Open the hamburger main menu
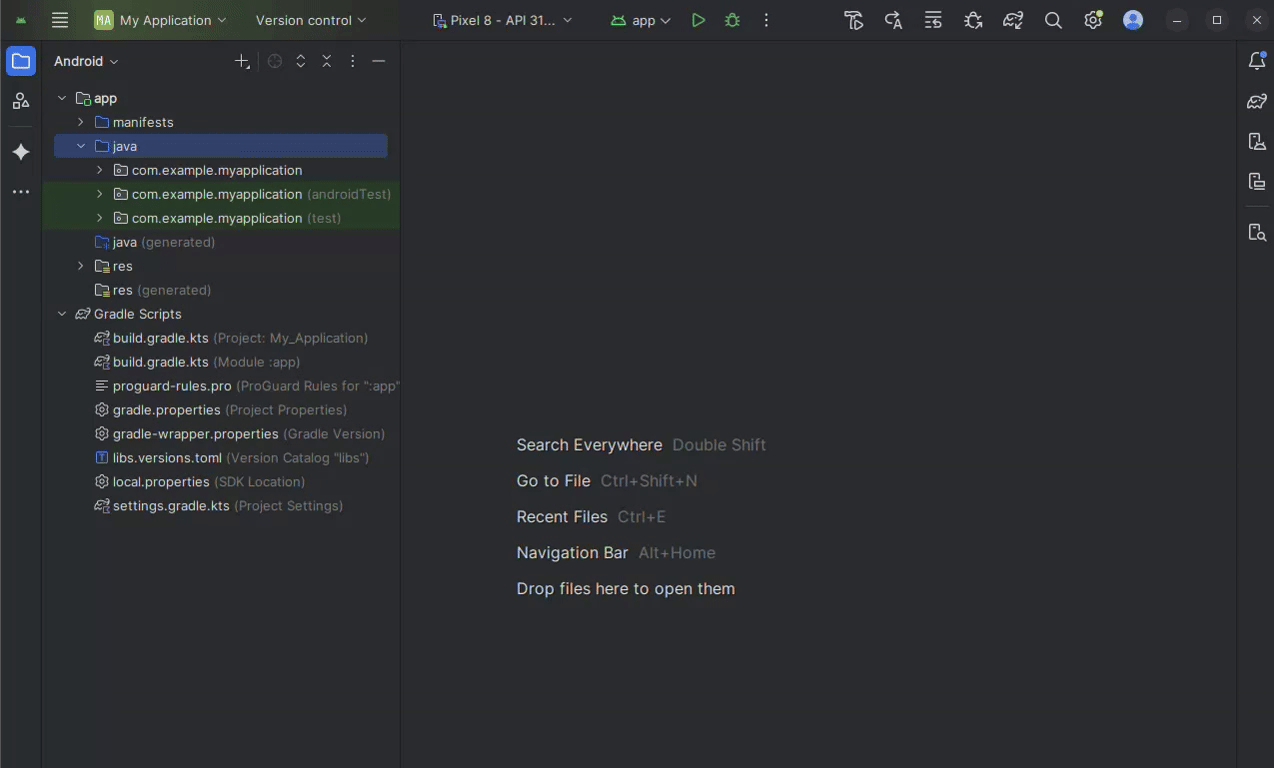 click(60, 20)
